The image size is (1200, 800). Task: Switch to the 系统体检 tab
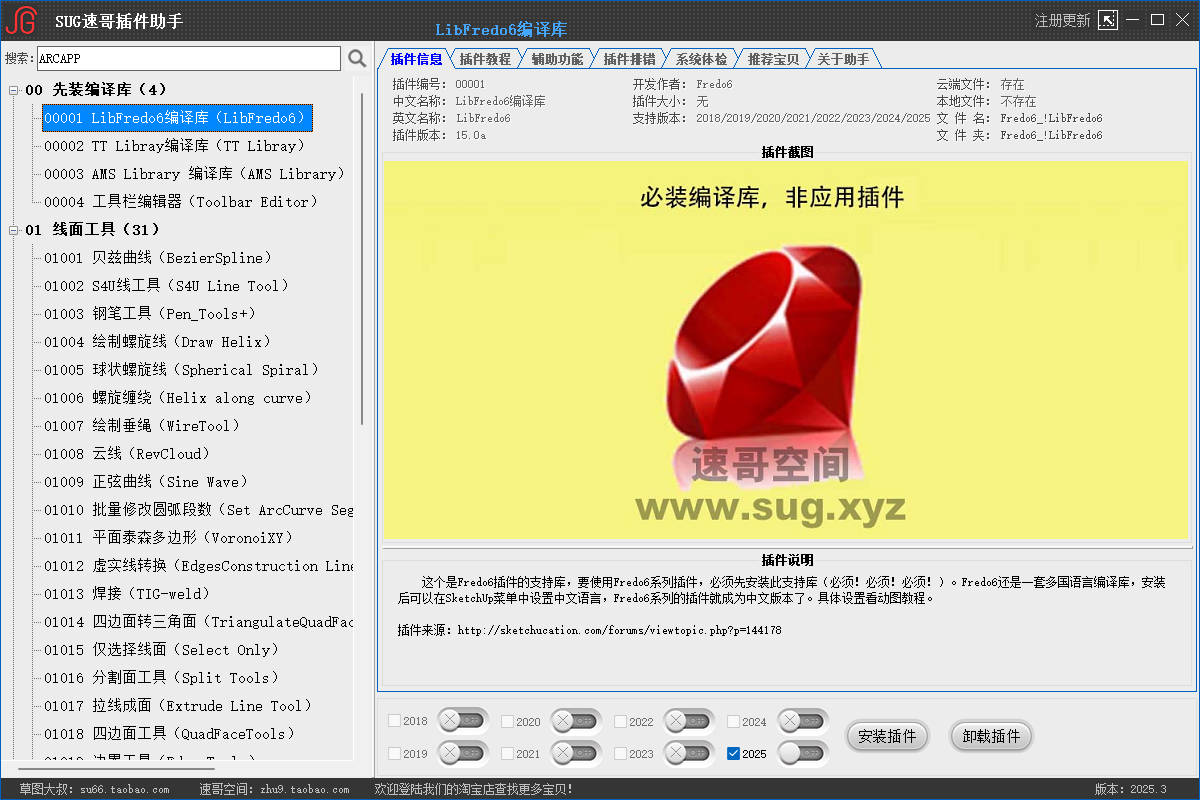pos(701,59)
